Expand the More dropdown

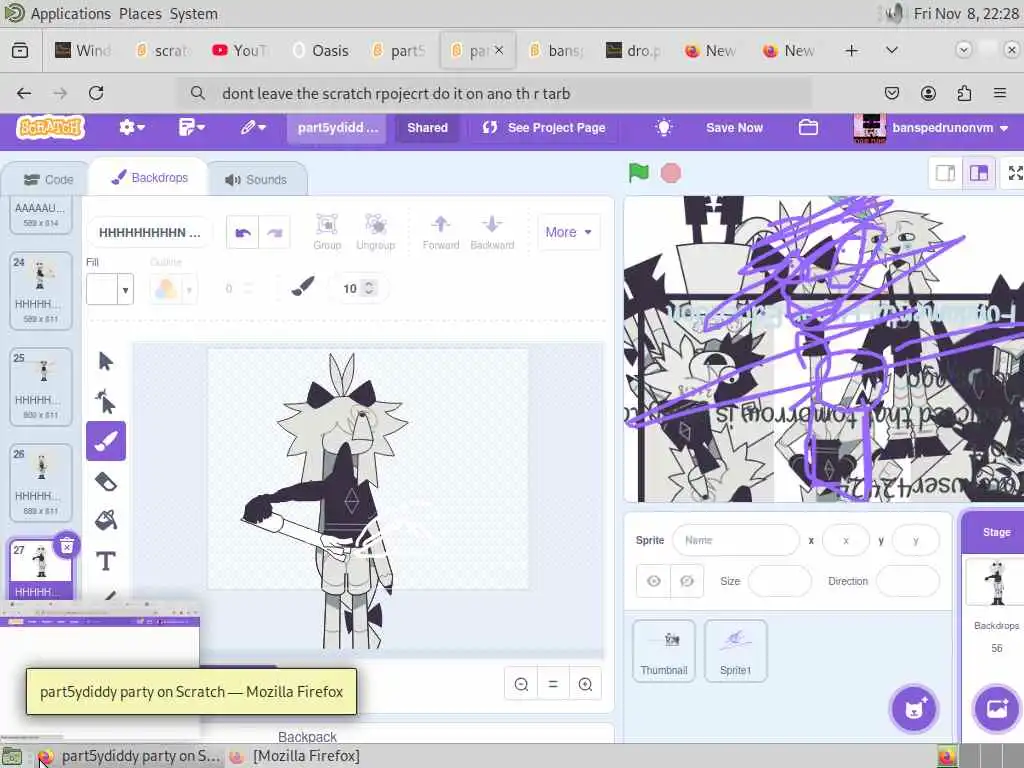pyautogui.click(x=568, y=232)
